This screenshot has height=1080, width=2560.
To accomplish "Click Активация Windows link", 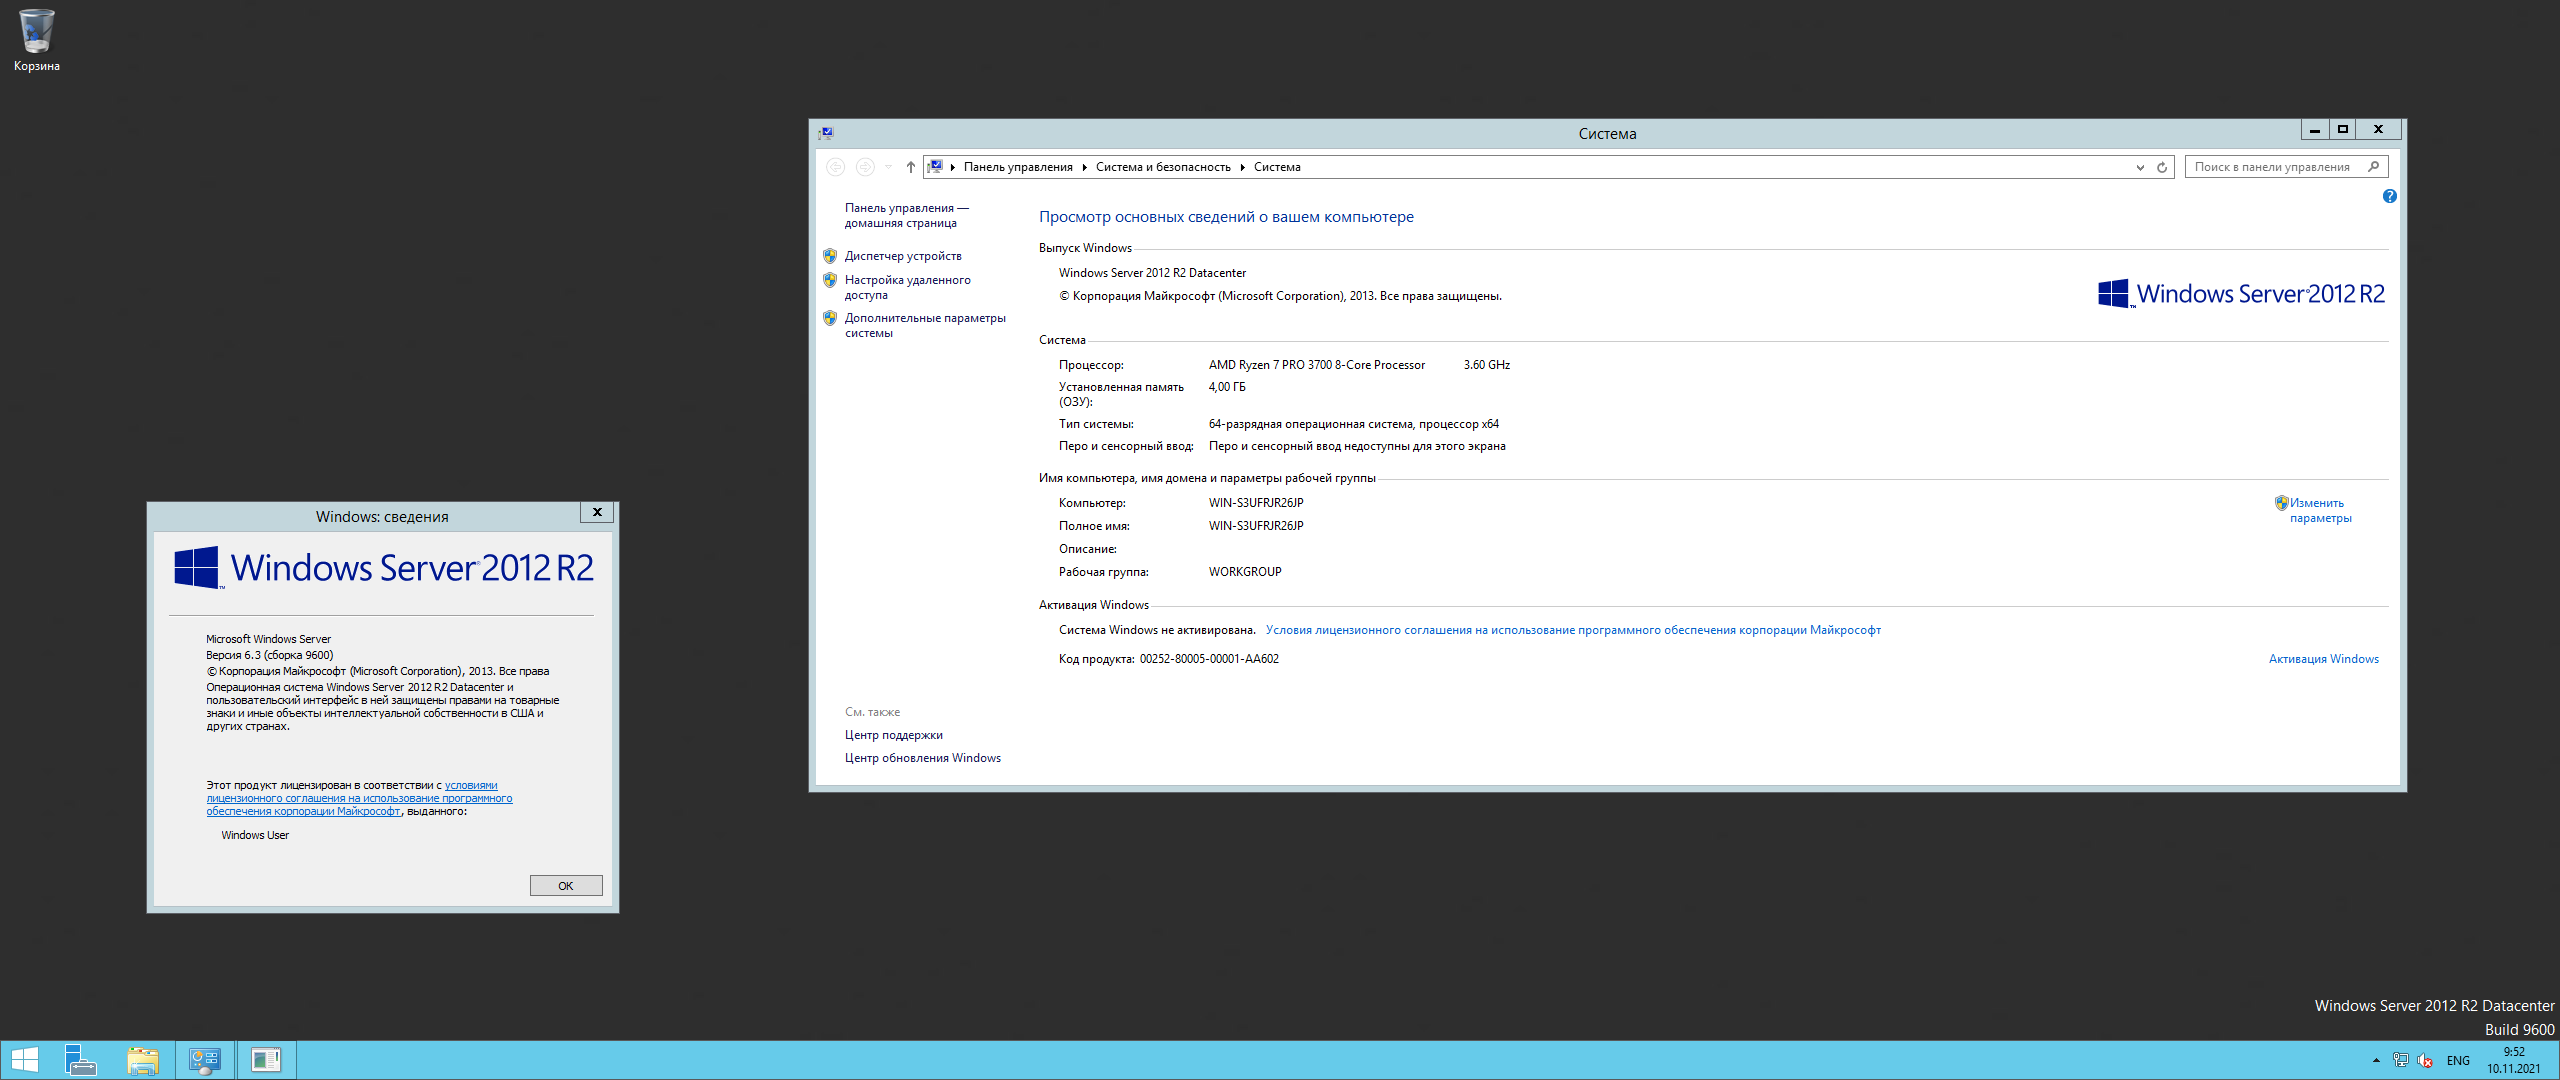I will 2323,659.
